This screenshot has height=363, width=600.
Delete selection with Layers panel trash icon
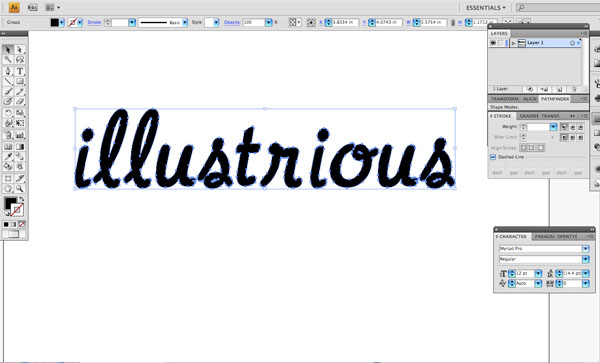(x=574, y=89)
